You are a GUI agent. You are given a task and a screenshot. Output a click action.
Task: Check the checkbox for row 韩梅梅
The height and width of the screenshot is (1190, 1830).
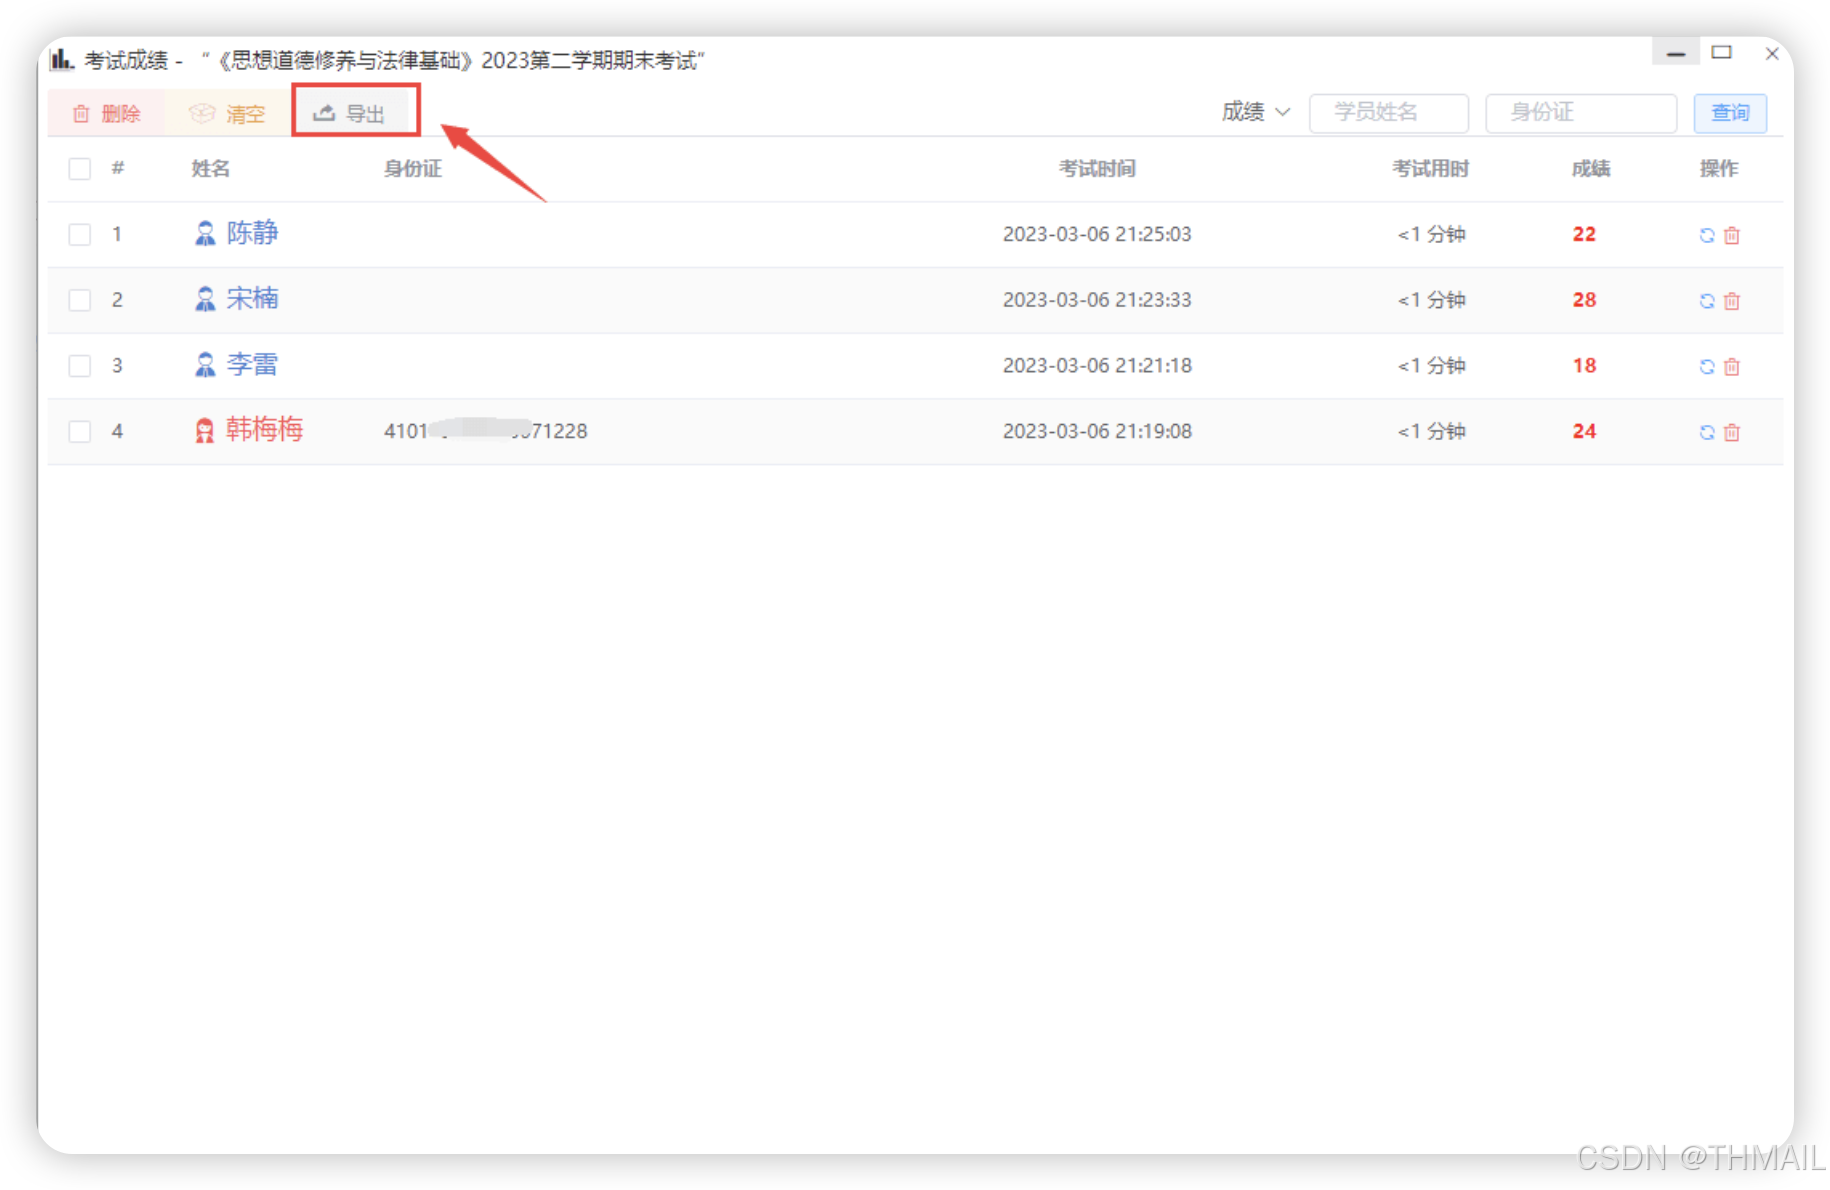coord(80,431)
